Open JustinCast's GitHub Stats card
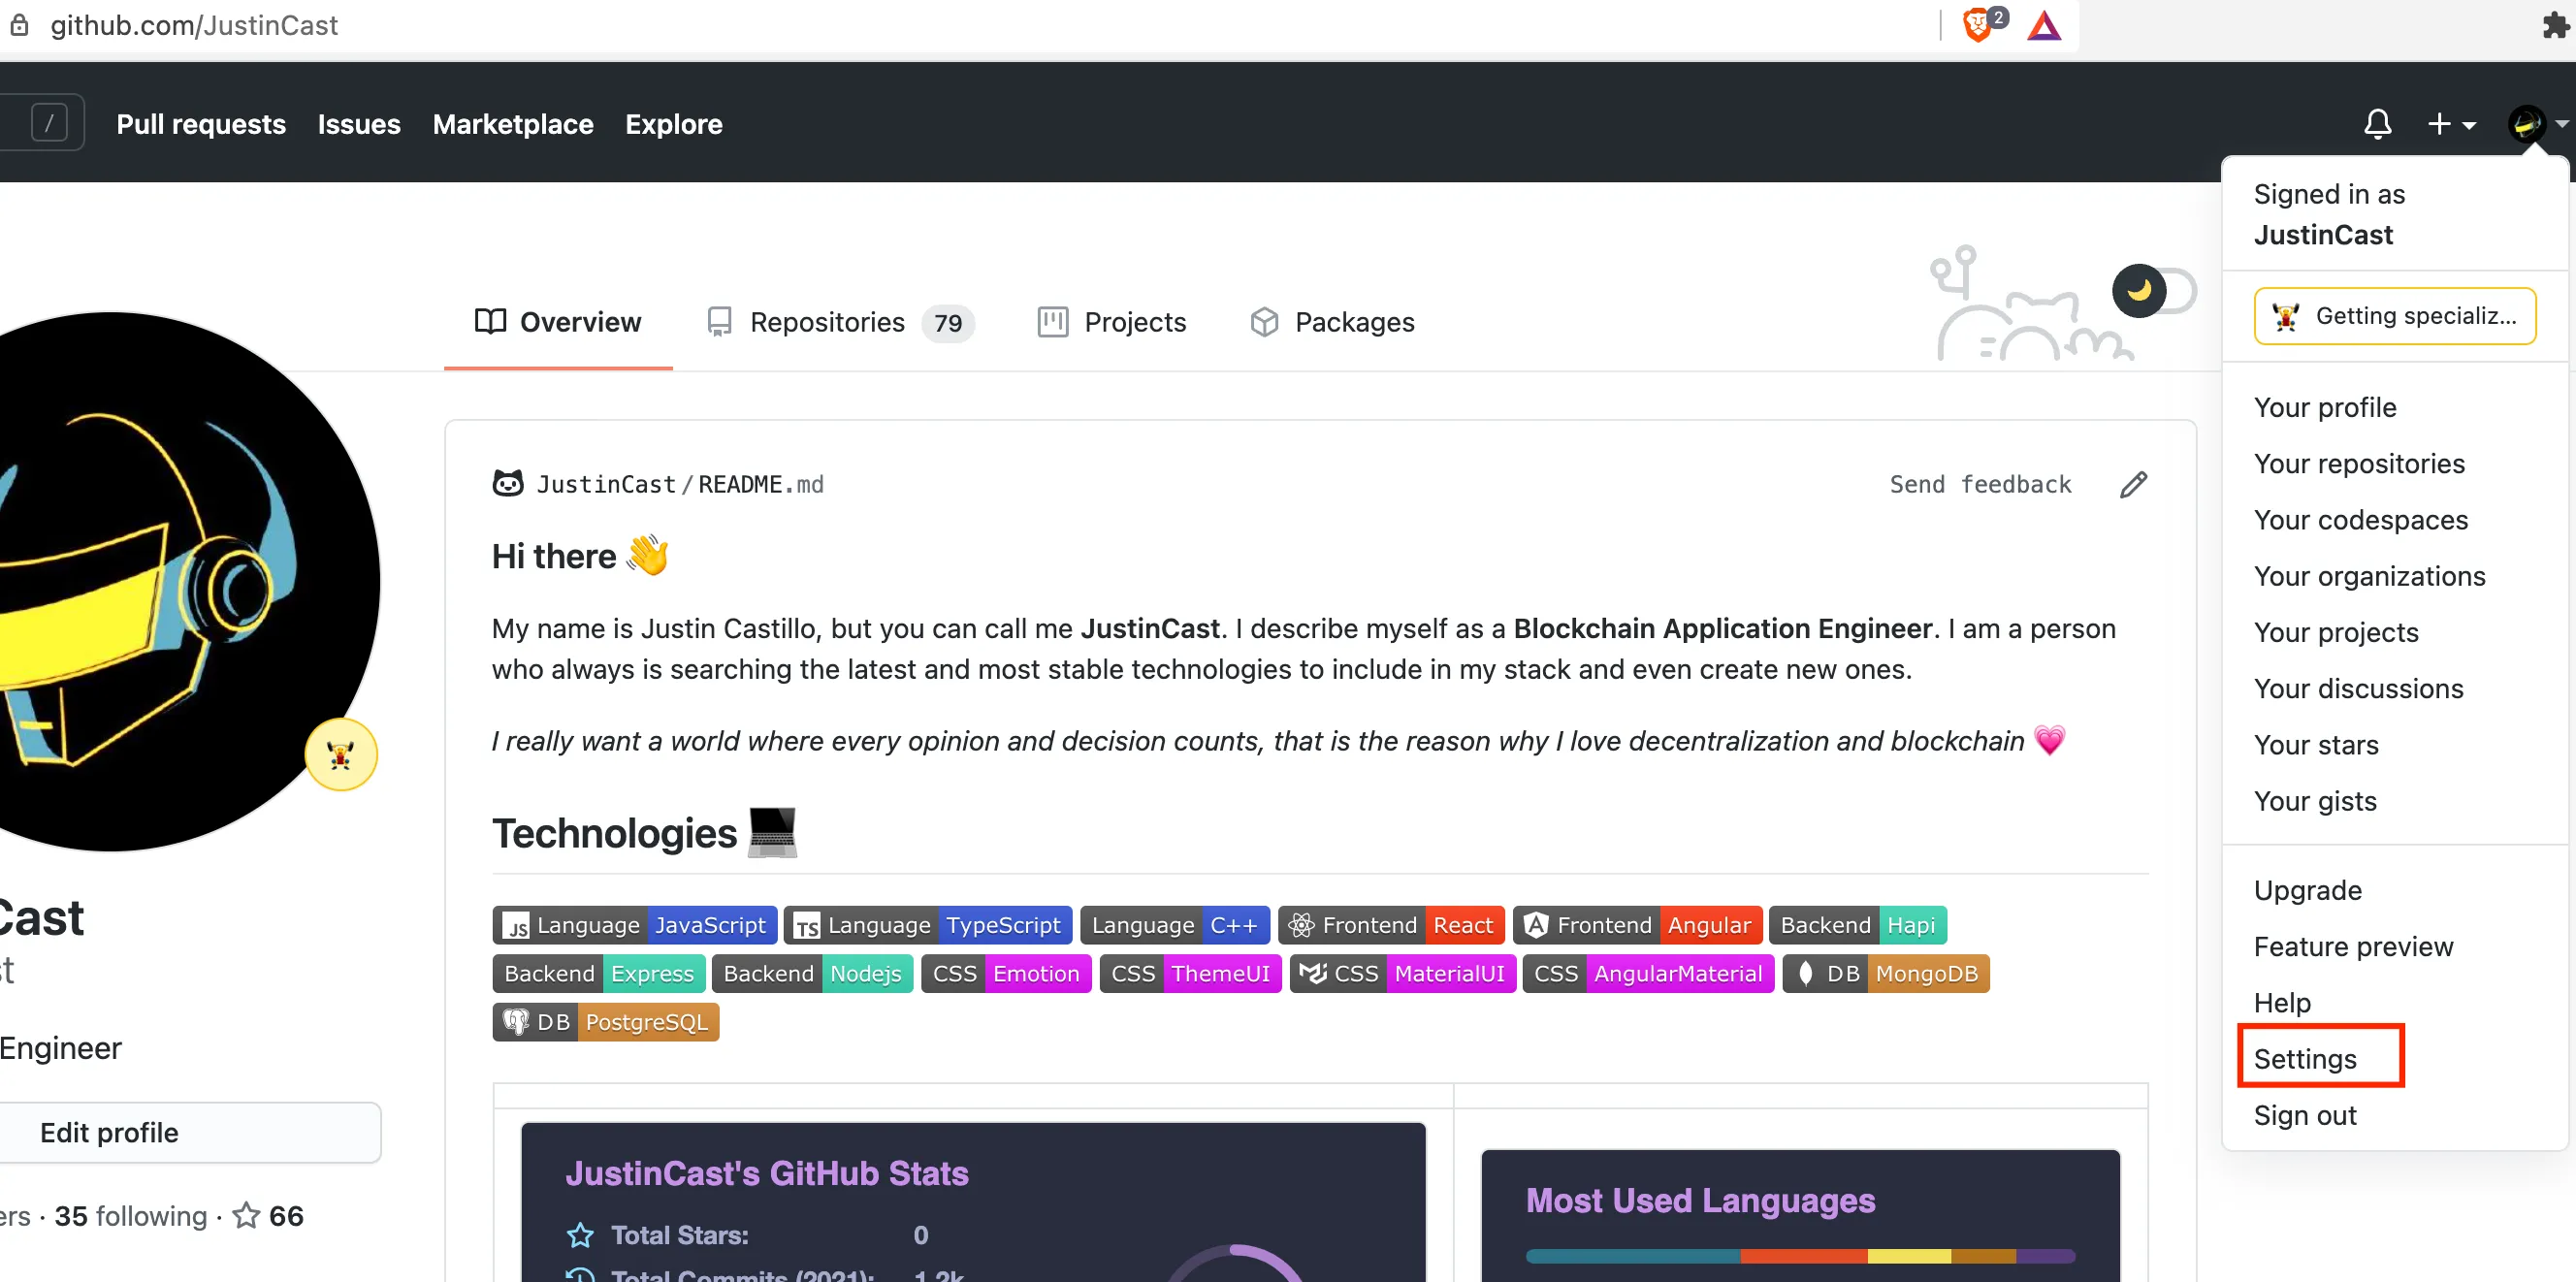2576x1282 pixels. [973, 1202]
